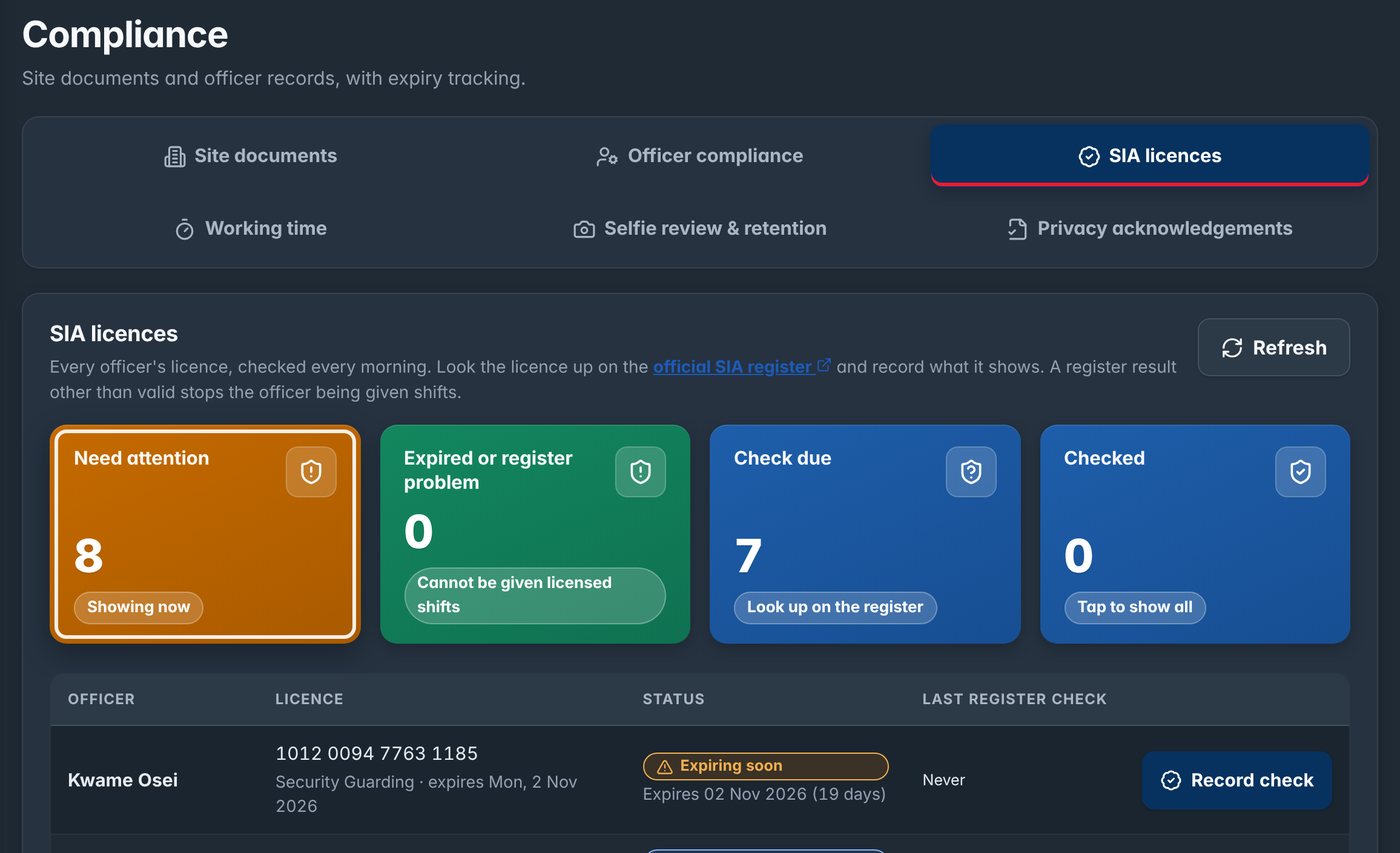Click the Cannot be given licensed shifts pill
Image resolution: width=1400 pixels, height=853 pixels.
point(535,595)
